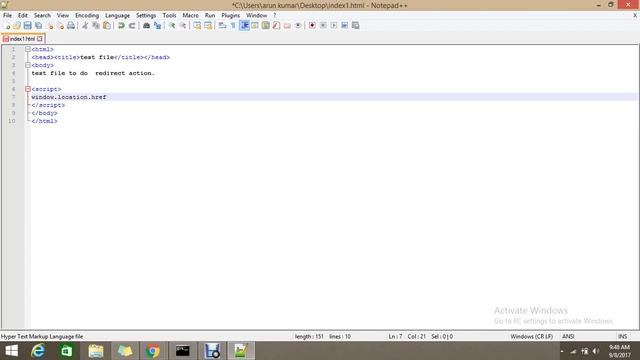640x360 pixels.
Task: Toggle INS insert mode in status bar
Action: [622, 336]
